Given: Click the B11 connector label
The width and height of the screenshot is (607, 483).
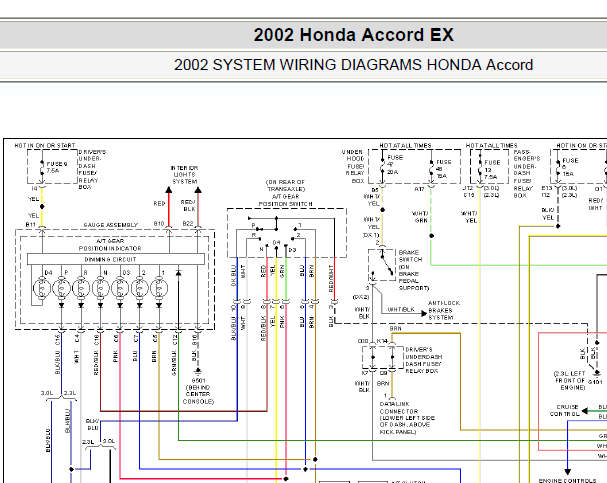Looking at the screenshot, I should [x=31, y=224].
